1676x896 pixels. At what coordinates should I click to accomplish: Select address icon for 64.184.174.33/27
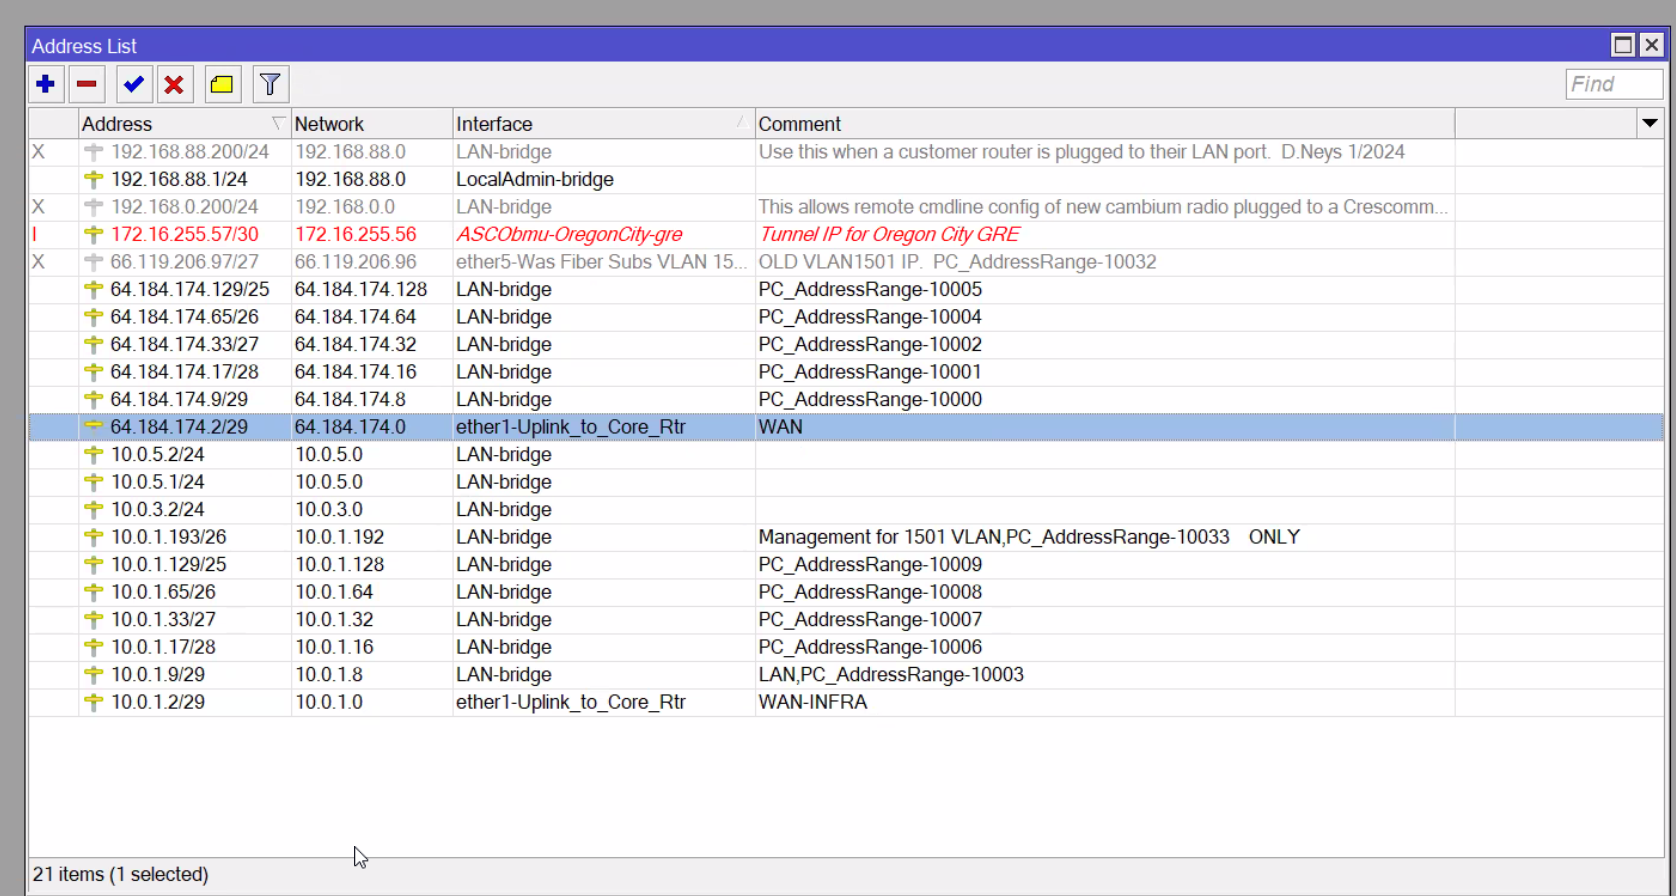coord(94,345)
